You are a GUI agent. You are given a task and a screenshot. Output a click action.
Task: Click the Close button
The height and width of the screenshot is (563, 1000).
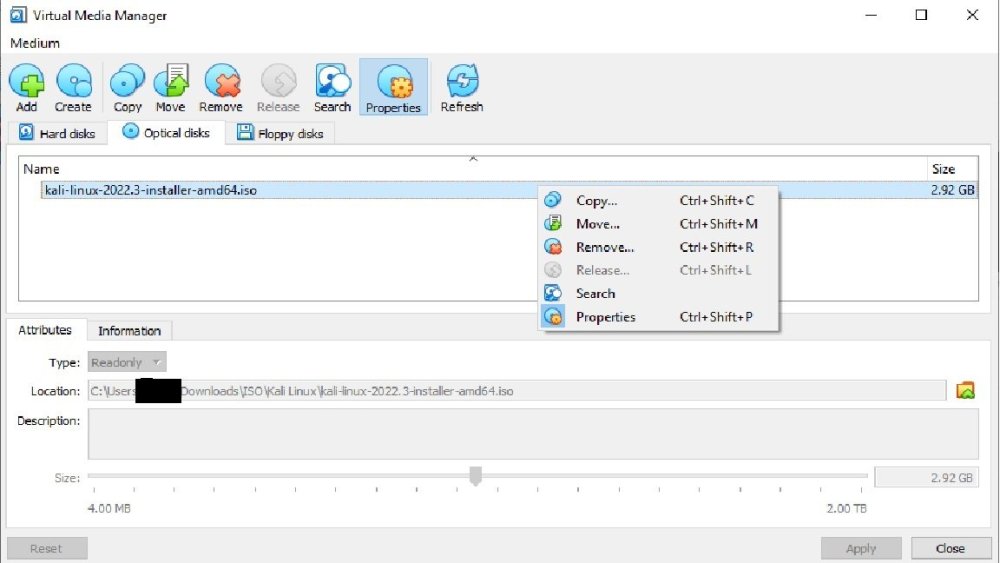[950, 548]
